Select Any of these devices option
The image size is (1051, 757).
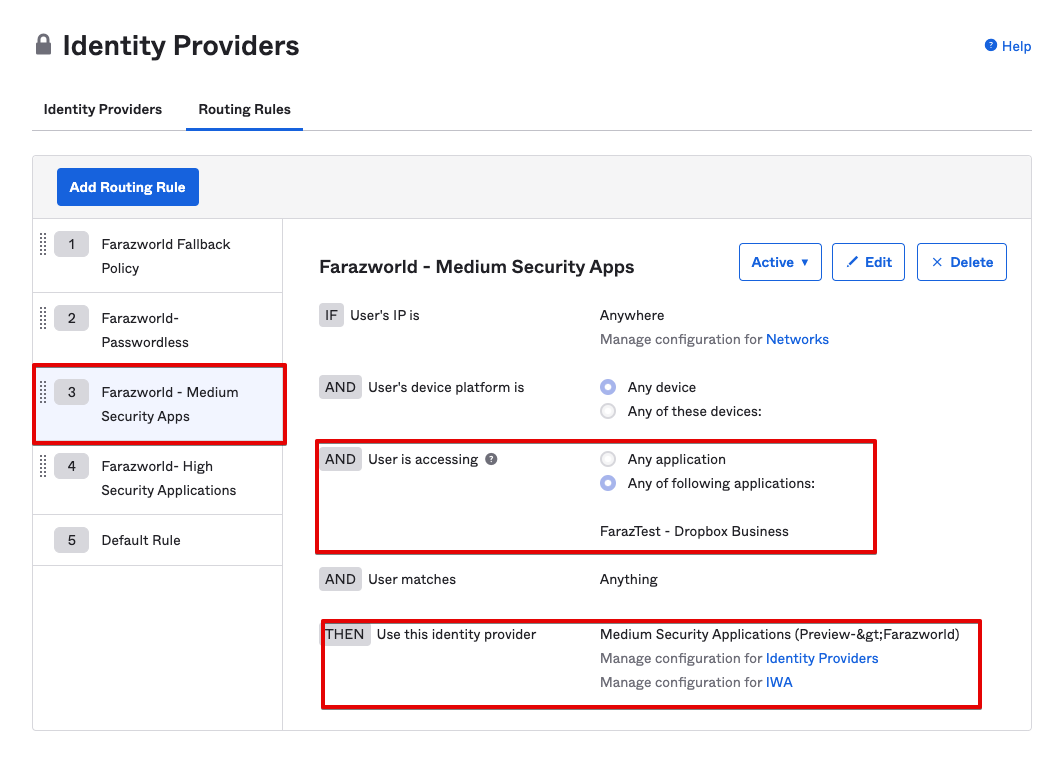[608, 411]
